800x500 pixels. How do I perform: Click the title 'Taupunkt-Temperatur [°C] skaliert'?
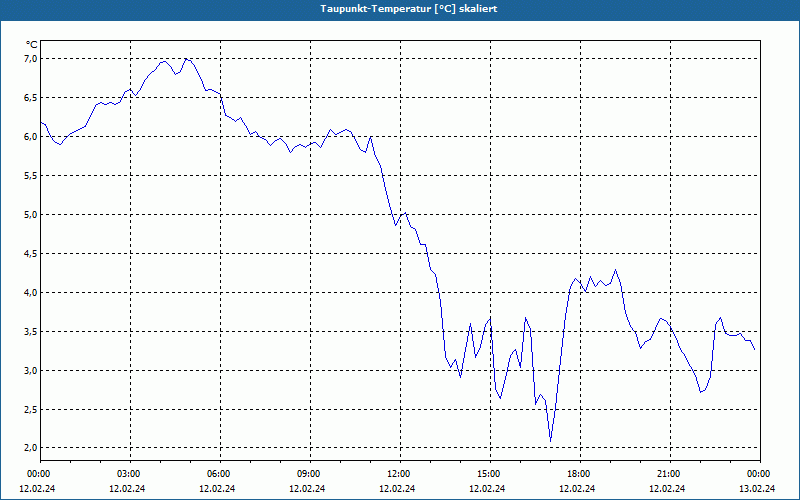[x=409, y=9]
